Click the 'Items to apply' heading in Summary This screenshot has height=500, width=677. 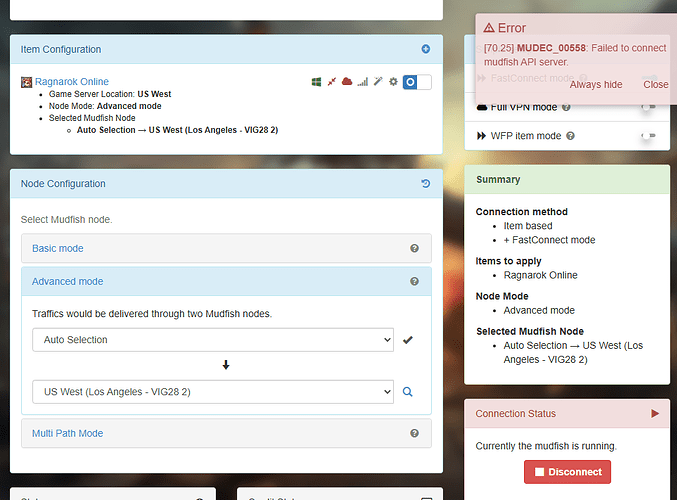pyautogui.click(x=508, y=261)
